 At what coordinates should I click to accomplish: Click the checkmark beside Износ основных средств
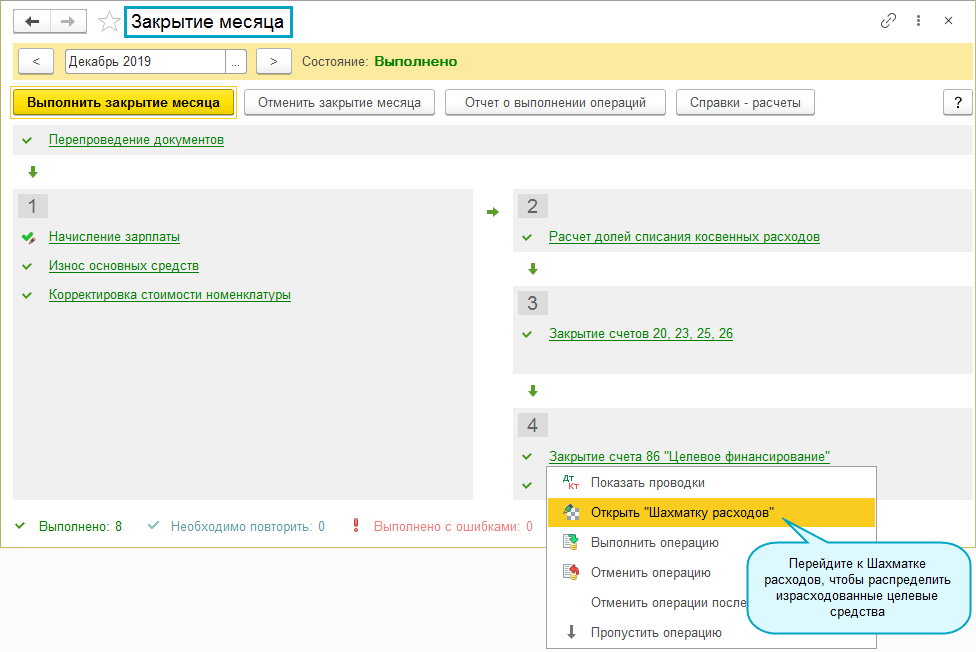click(x=27, y=266)
